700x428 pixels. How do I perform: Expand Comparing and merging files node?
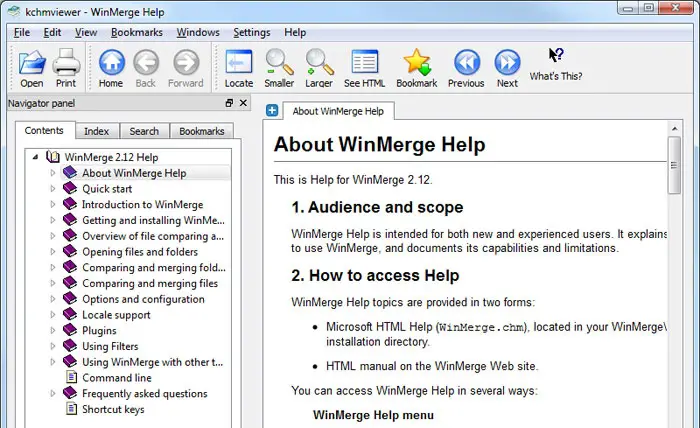[53, 283]
